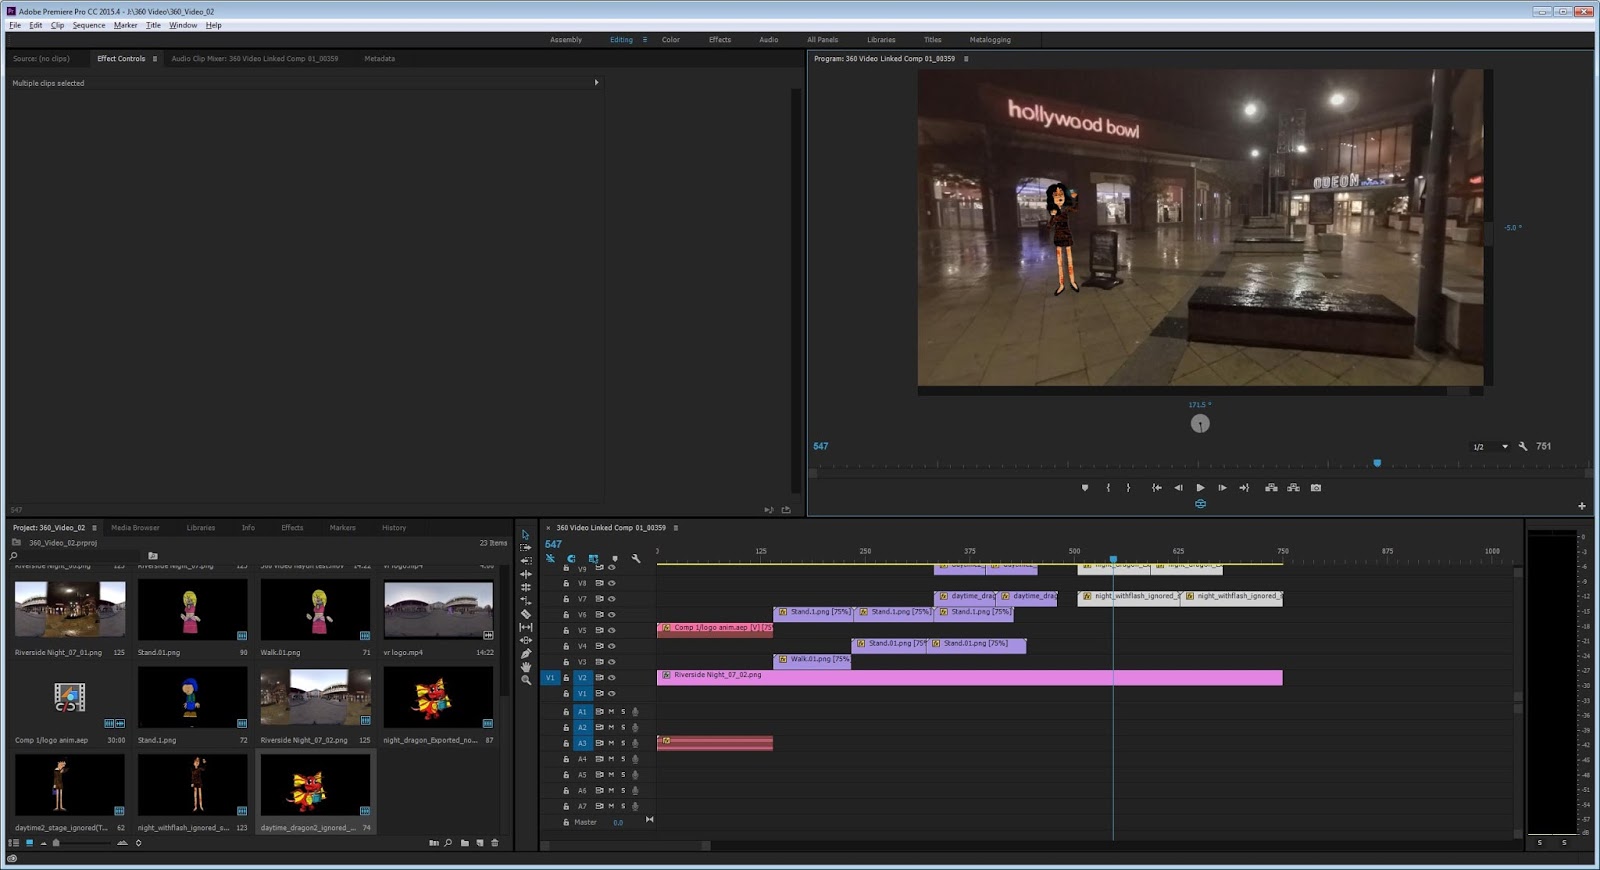The image size is (1600, 870).
Task: Open the Editing workspace menu
Action: point(645,40)
